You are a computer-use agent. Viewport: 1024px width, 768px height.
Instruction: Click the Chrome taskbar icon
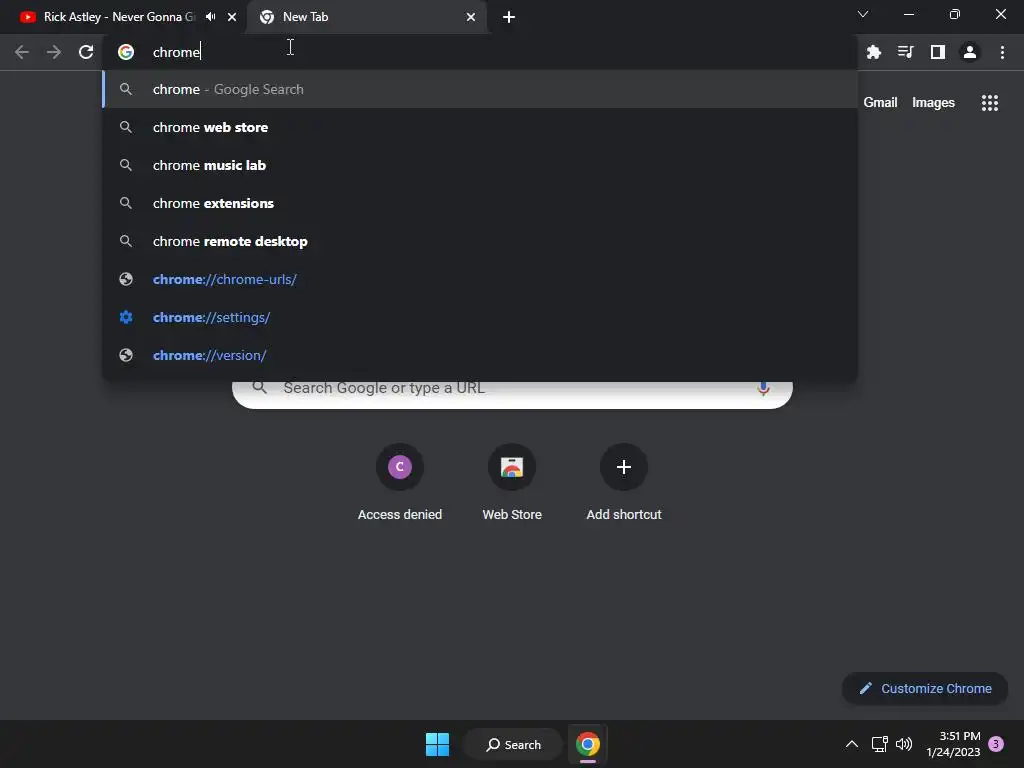coord(588,744)
